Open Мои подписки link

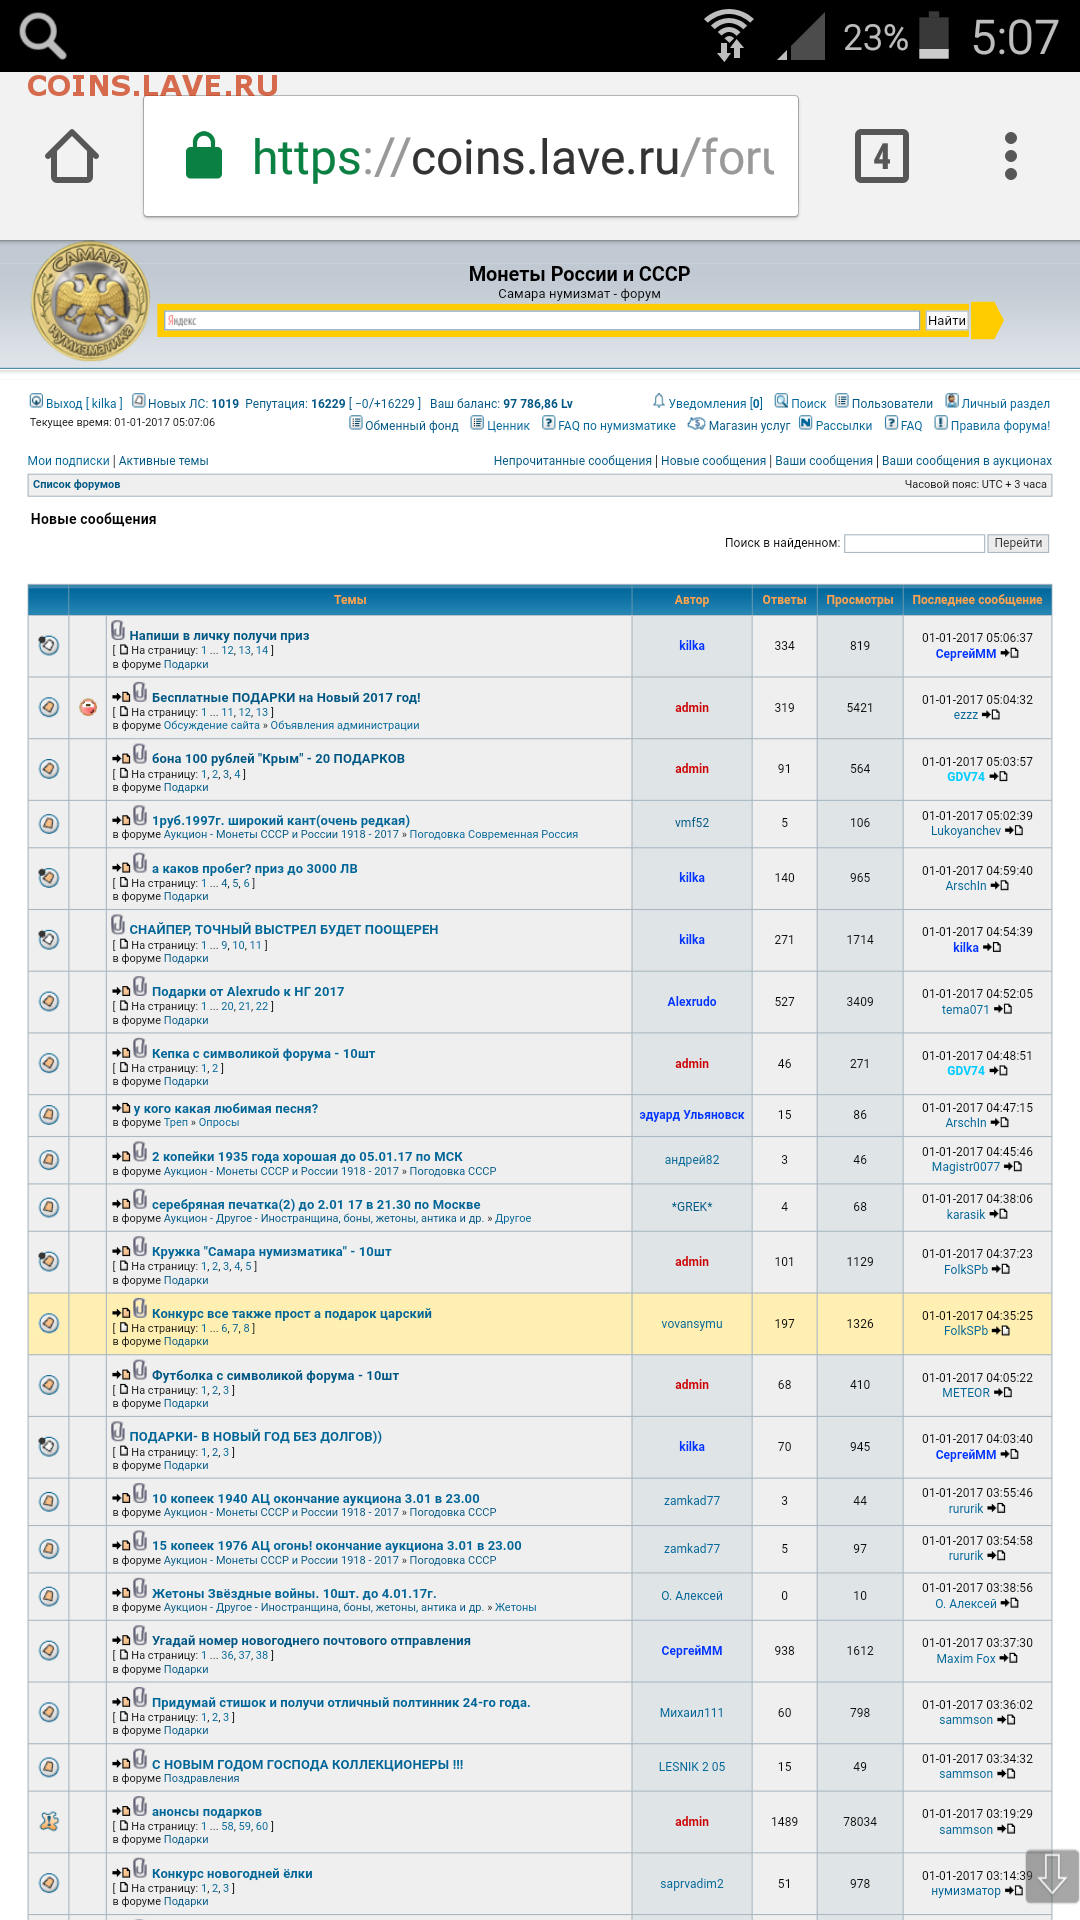point(69,461)
